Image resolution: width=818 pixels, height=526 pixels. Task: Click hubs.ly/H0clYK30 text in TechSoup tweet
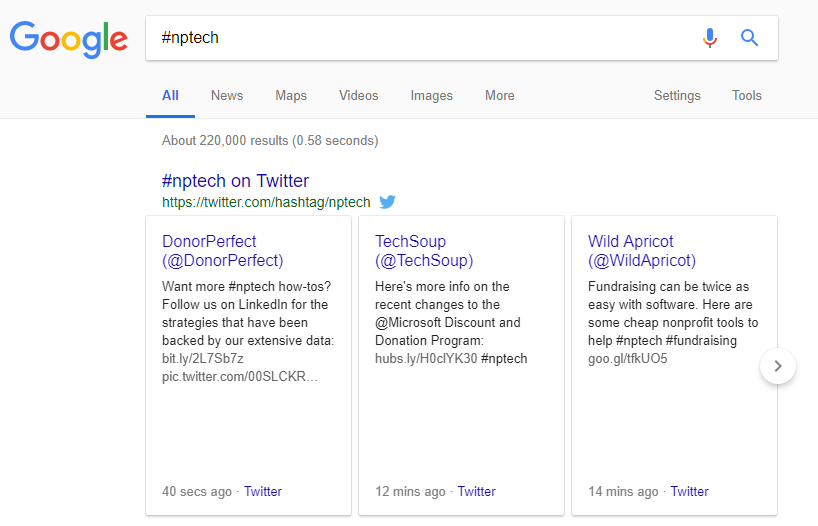tap(426, 358)
